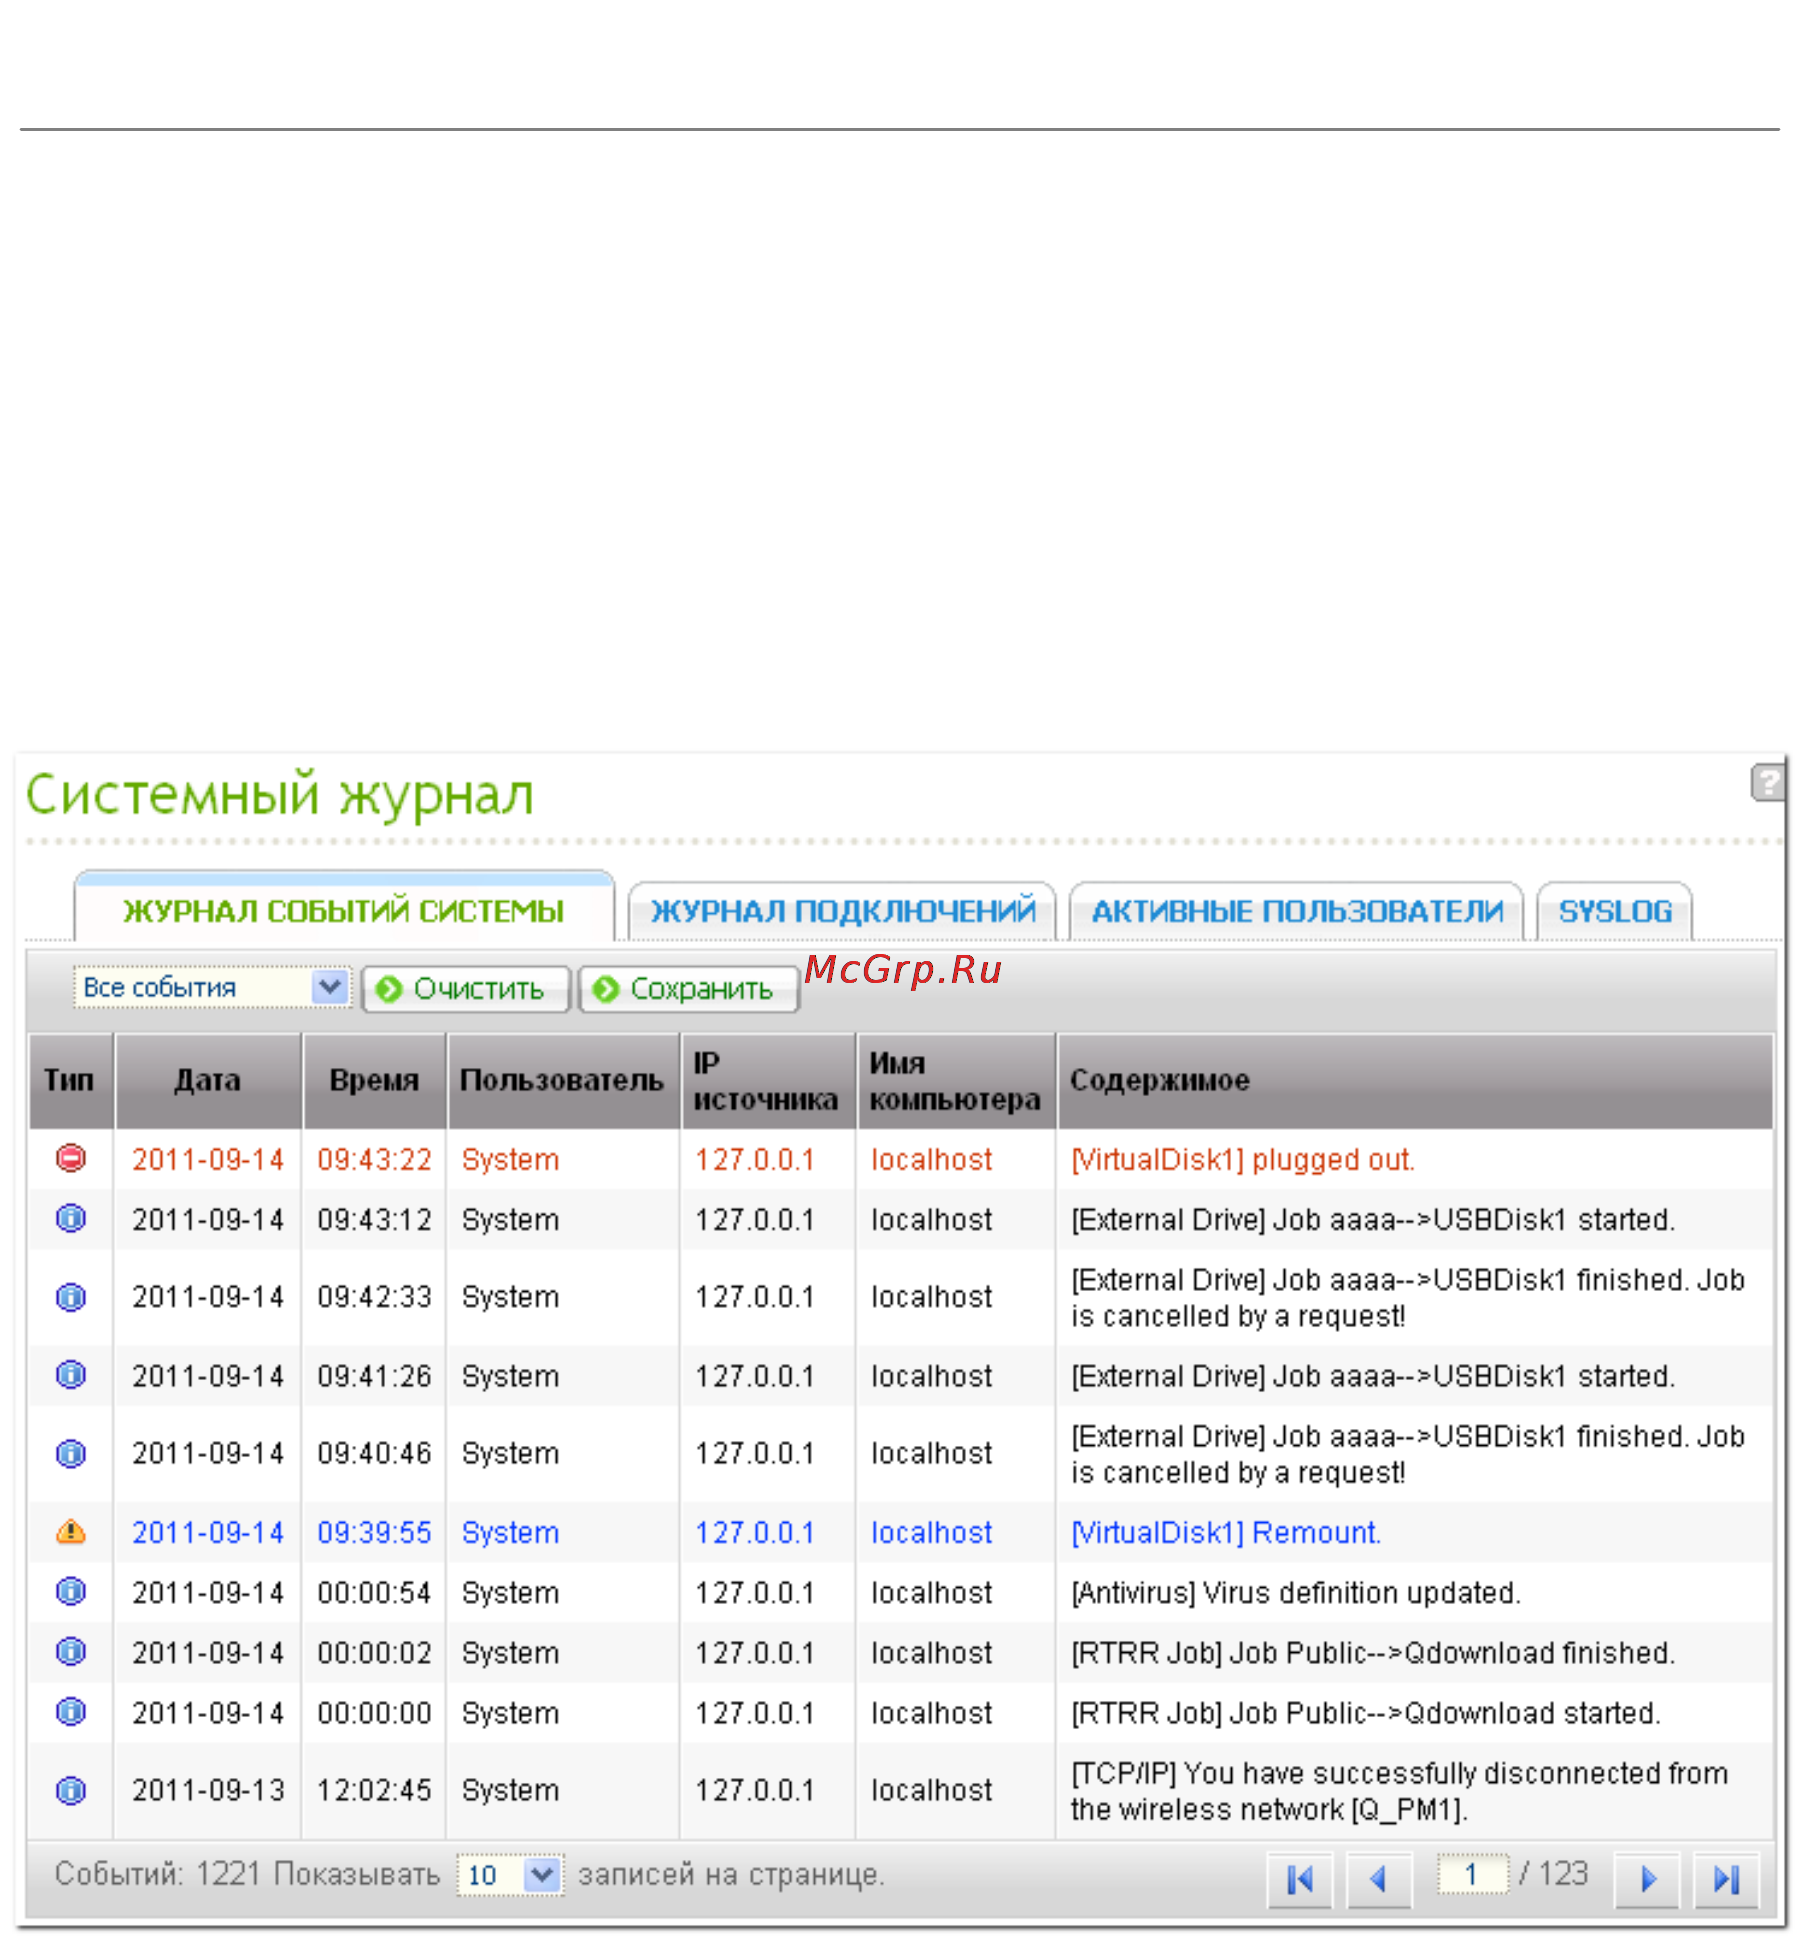
Task: Click time '09:39:55' cell
Action: click(x=374, y=1532)
